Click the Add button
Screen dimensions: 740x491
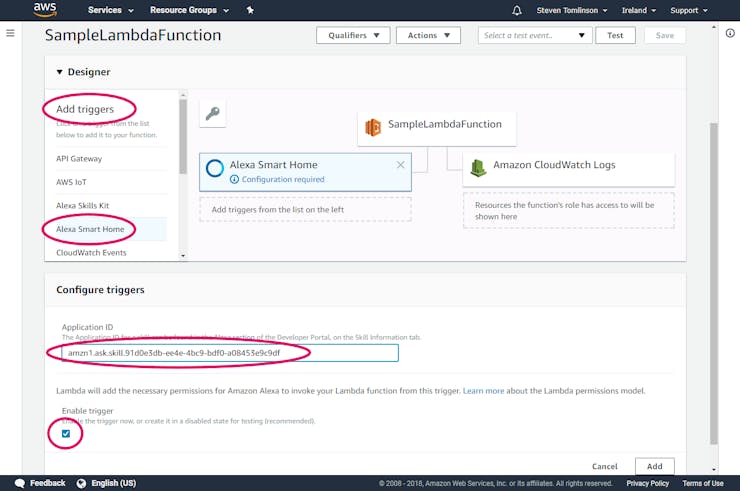655,466
